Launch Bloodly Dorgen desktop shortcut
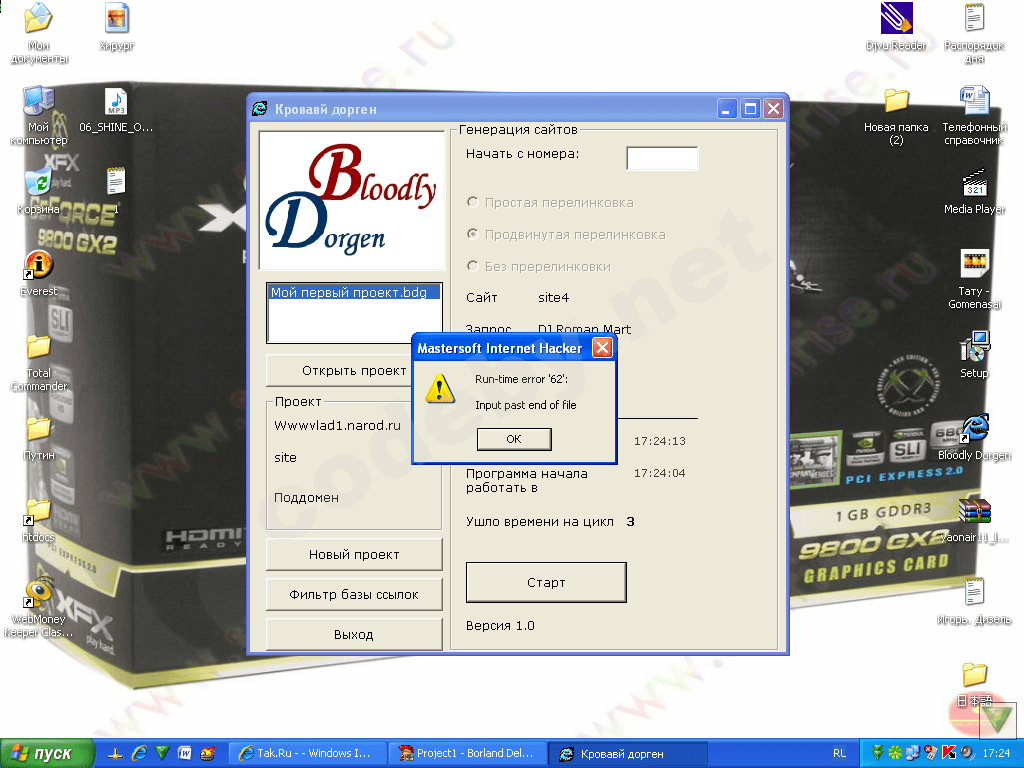This screenshot has width=1024, height=768. [974, 438]
